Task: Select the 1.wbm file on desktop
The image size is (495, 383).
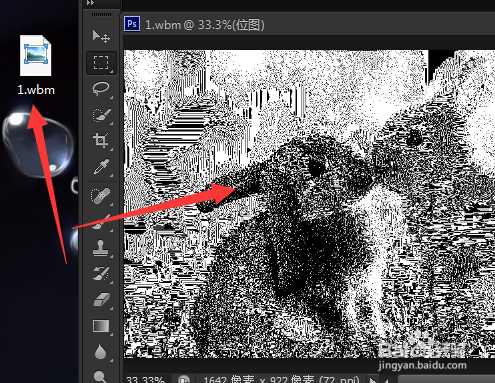Action: [36, 65]
